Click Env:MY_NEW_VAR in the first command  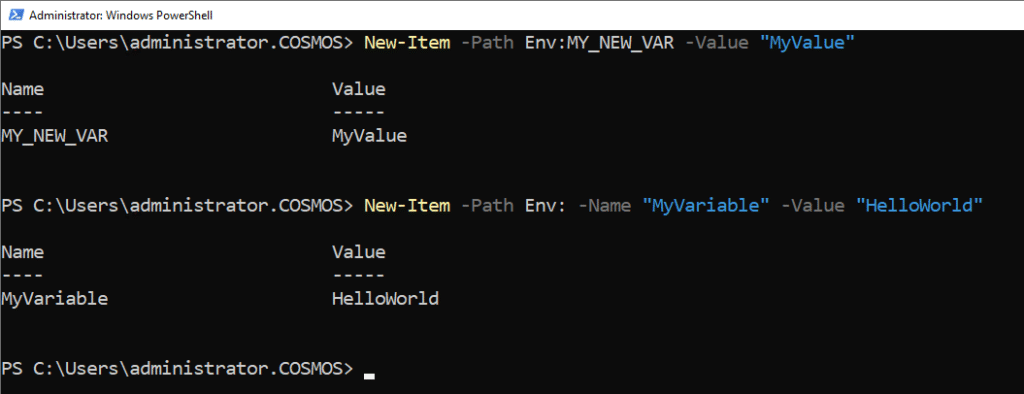599,43
